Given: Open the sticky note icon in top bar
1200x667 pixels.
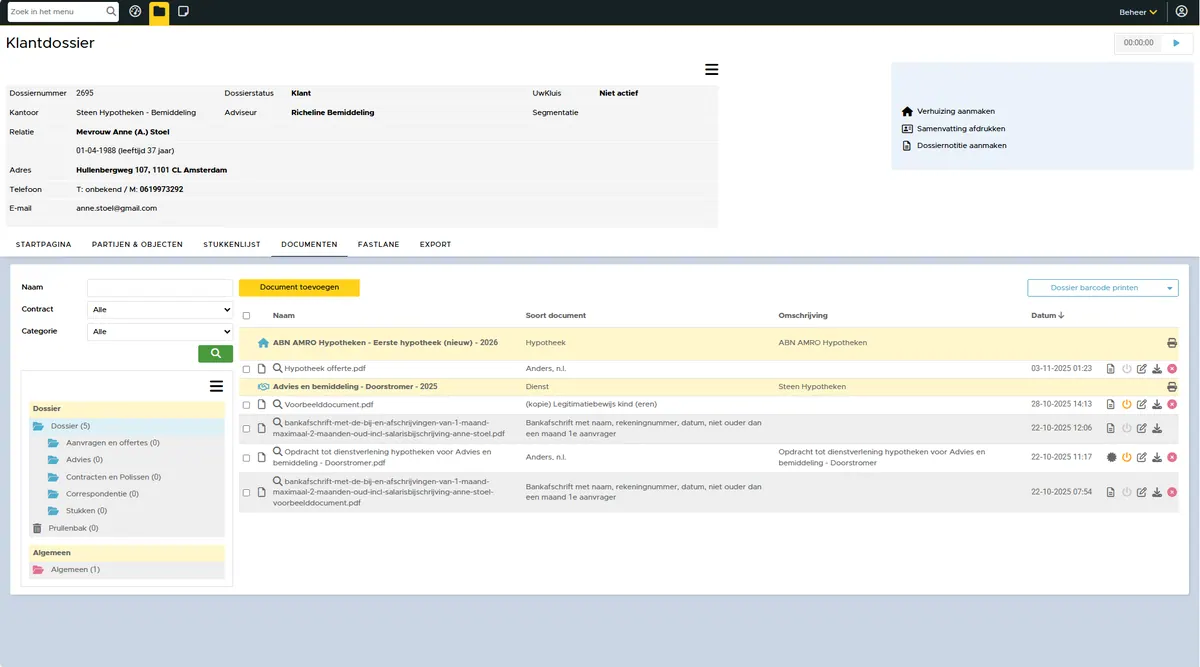Looking at the screenshot, I should point(183,12).
